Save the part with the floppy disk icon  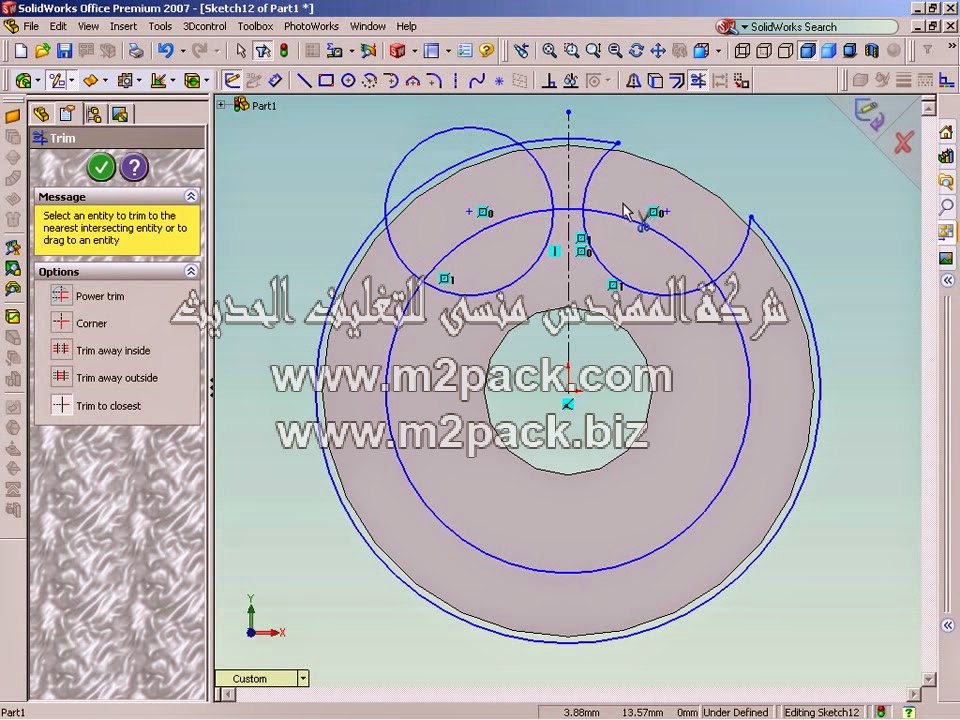pyautogui.click(x=64, y=51)
